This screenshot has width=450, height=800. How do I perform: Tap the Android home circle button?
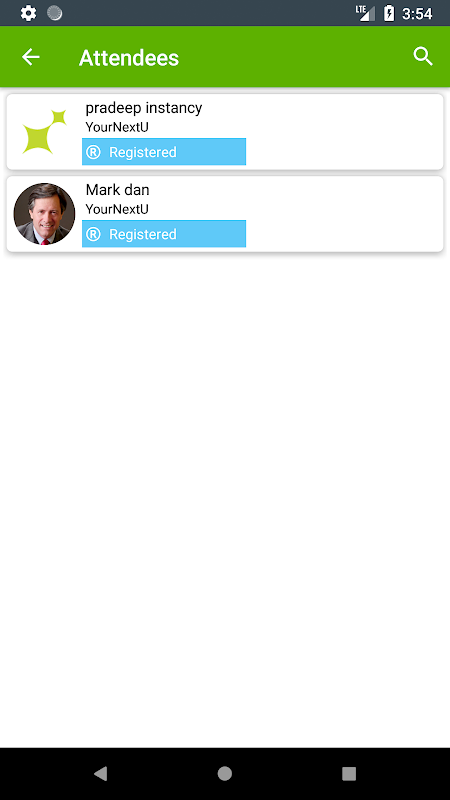[x=224, y=773]
